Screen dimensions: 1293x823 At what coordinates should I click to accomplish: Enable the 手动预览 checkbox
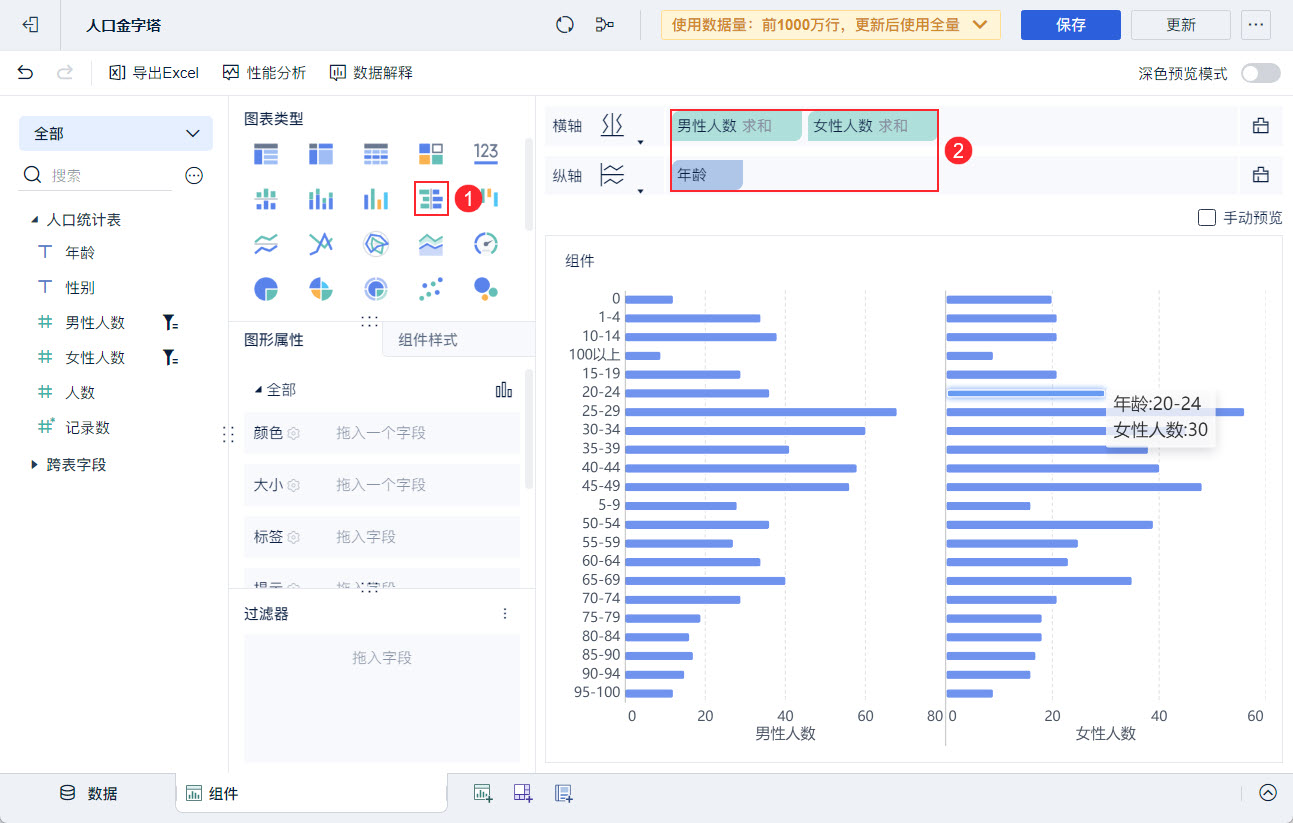point(1206,217)
